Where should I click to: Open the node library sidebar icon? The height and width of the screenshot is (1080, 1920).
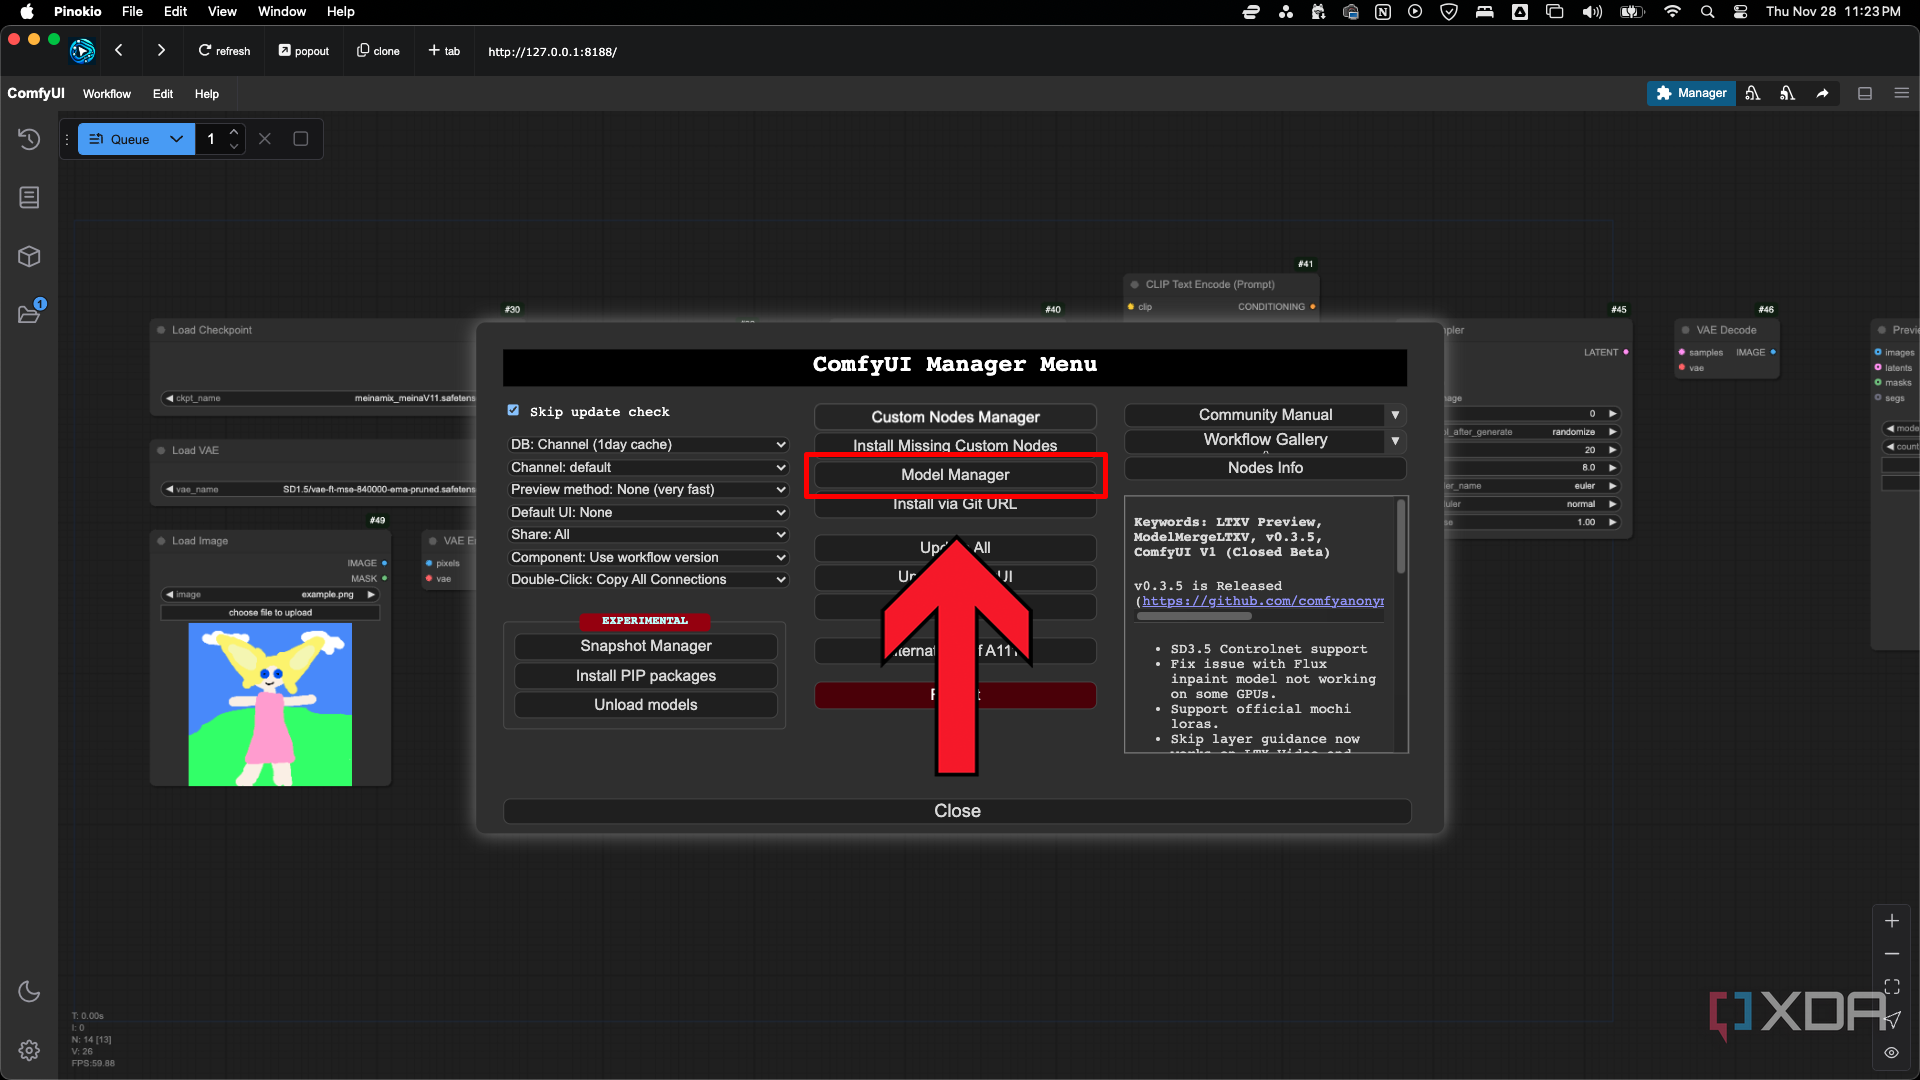pyautogui.click(x=29, y=197)
